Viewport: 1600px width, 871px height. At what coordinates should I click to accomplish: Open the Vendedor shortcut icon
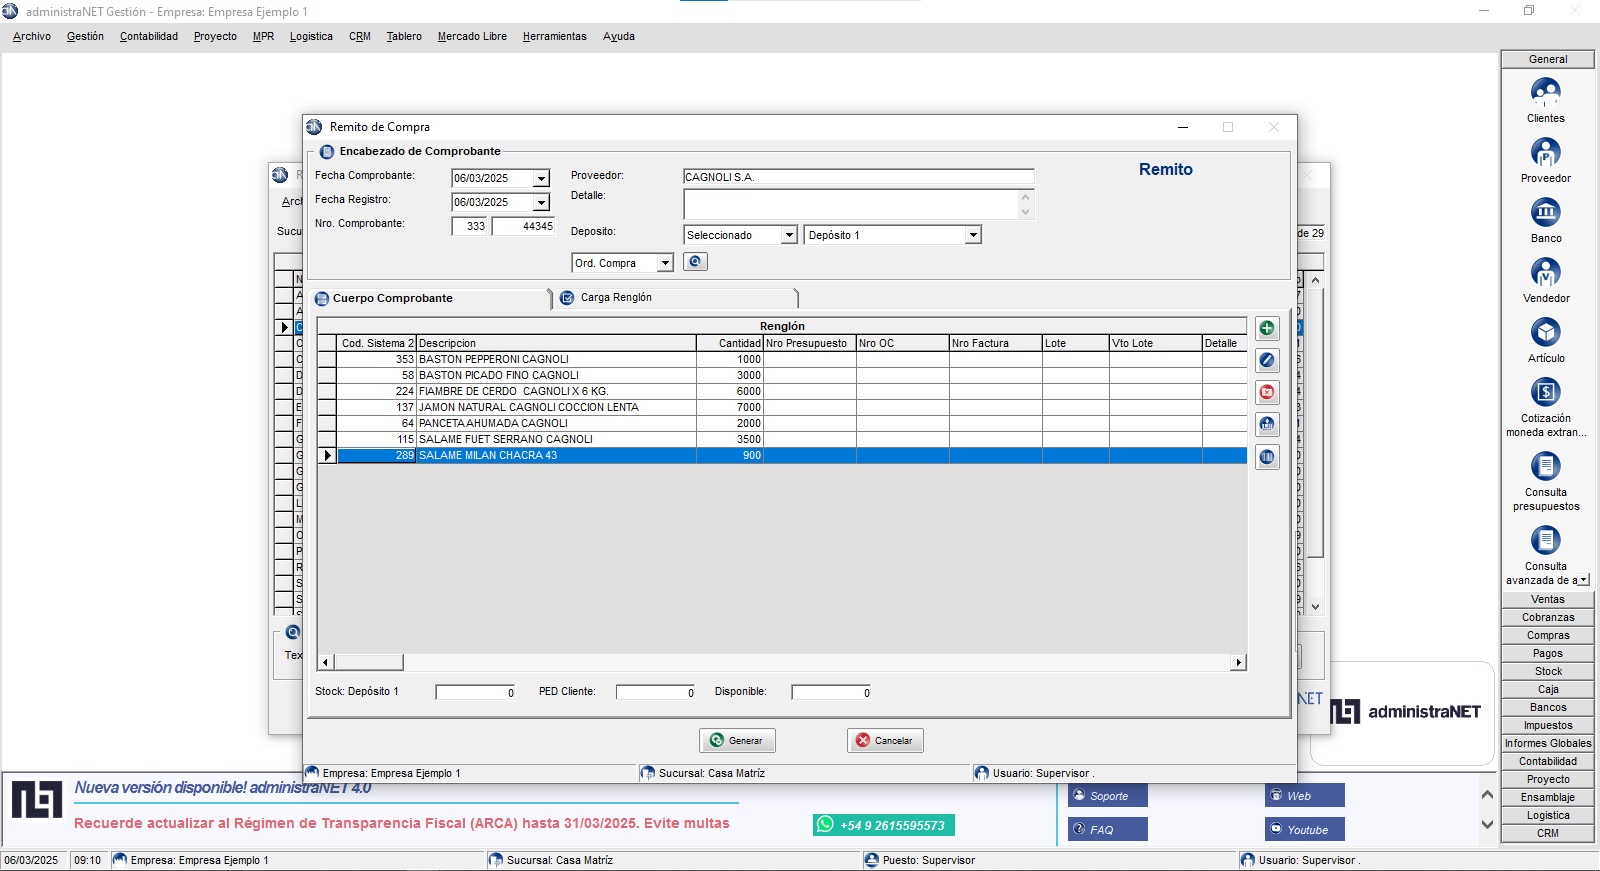[x=1545, y=272]
